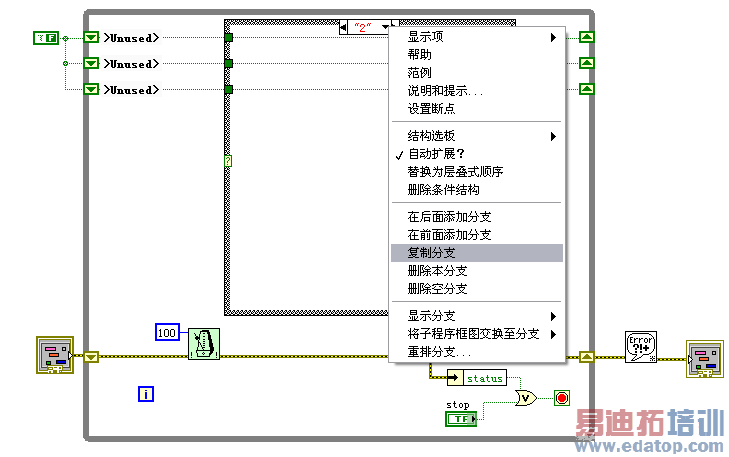The height and width of the screenshot is (457, 729).
Task: Open the case selector dropdown arrow
Action: pos(385,27)
